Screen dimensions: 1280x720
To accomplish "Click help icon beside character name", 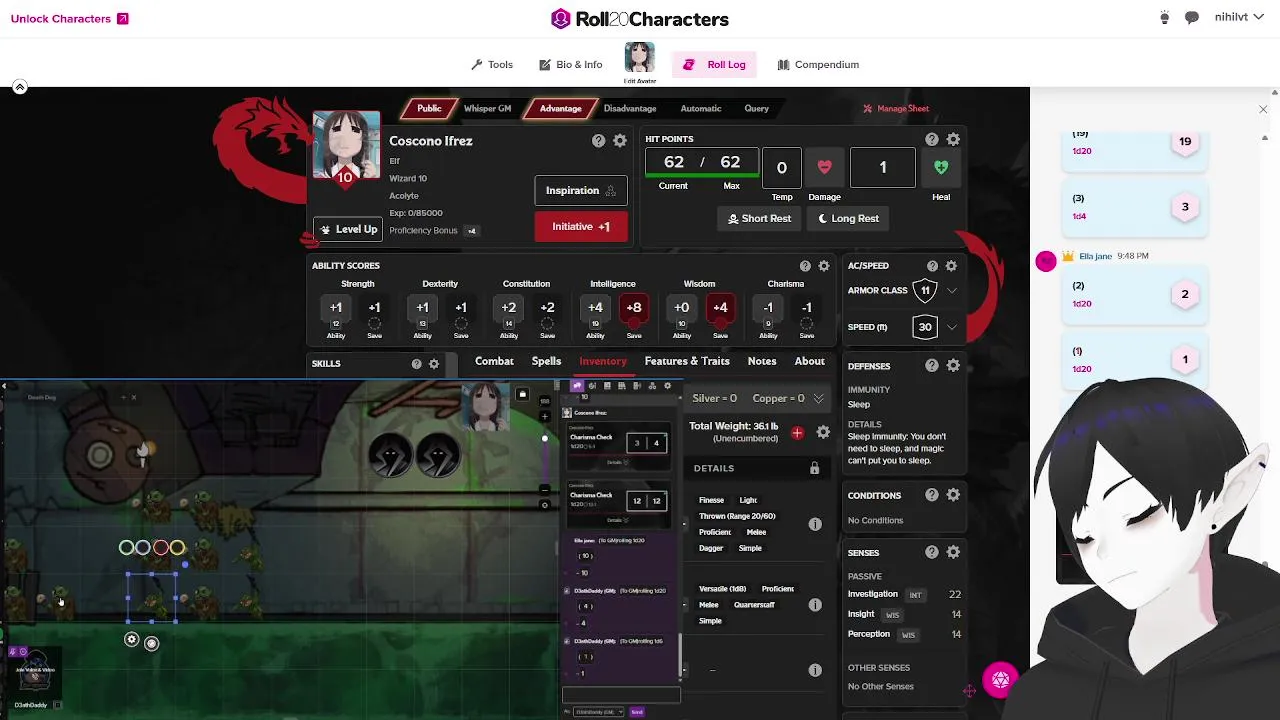I will click(x=598, y=141).
